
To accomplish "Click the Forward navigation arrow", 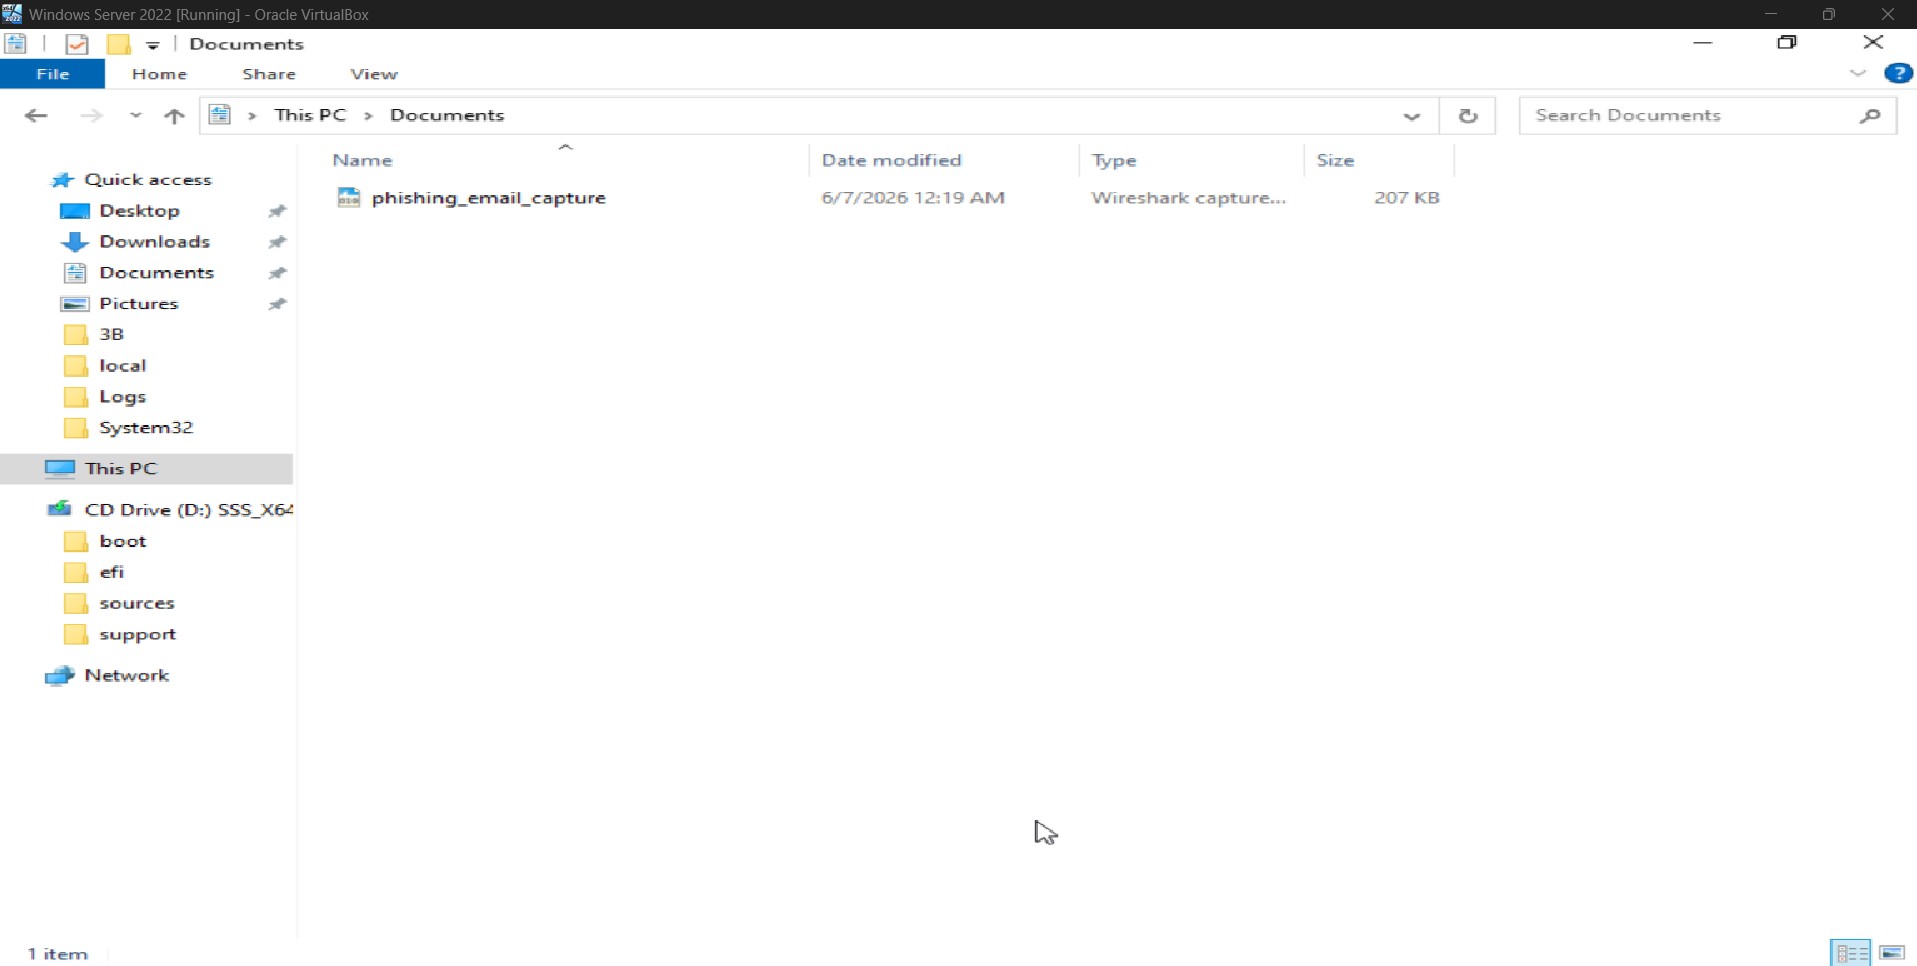I will (91, 115).
